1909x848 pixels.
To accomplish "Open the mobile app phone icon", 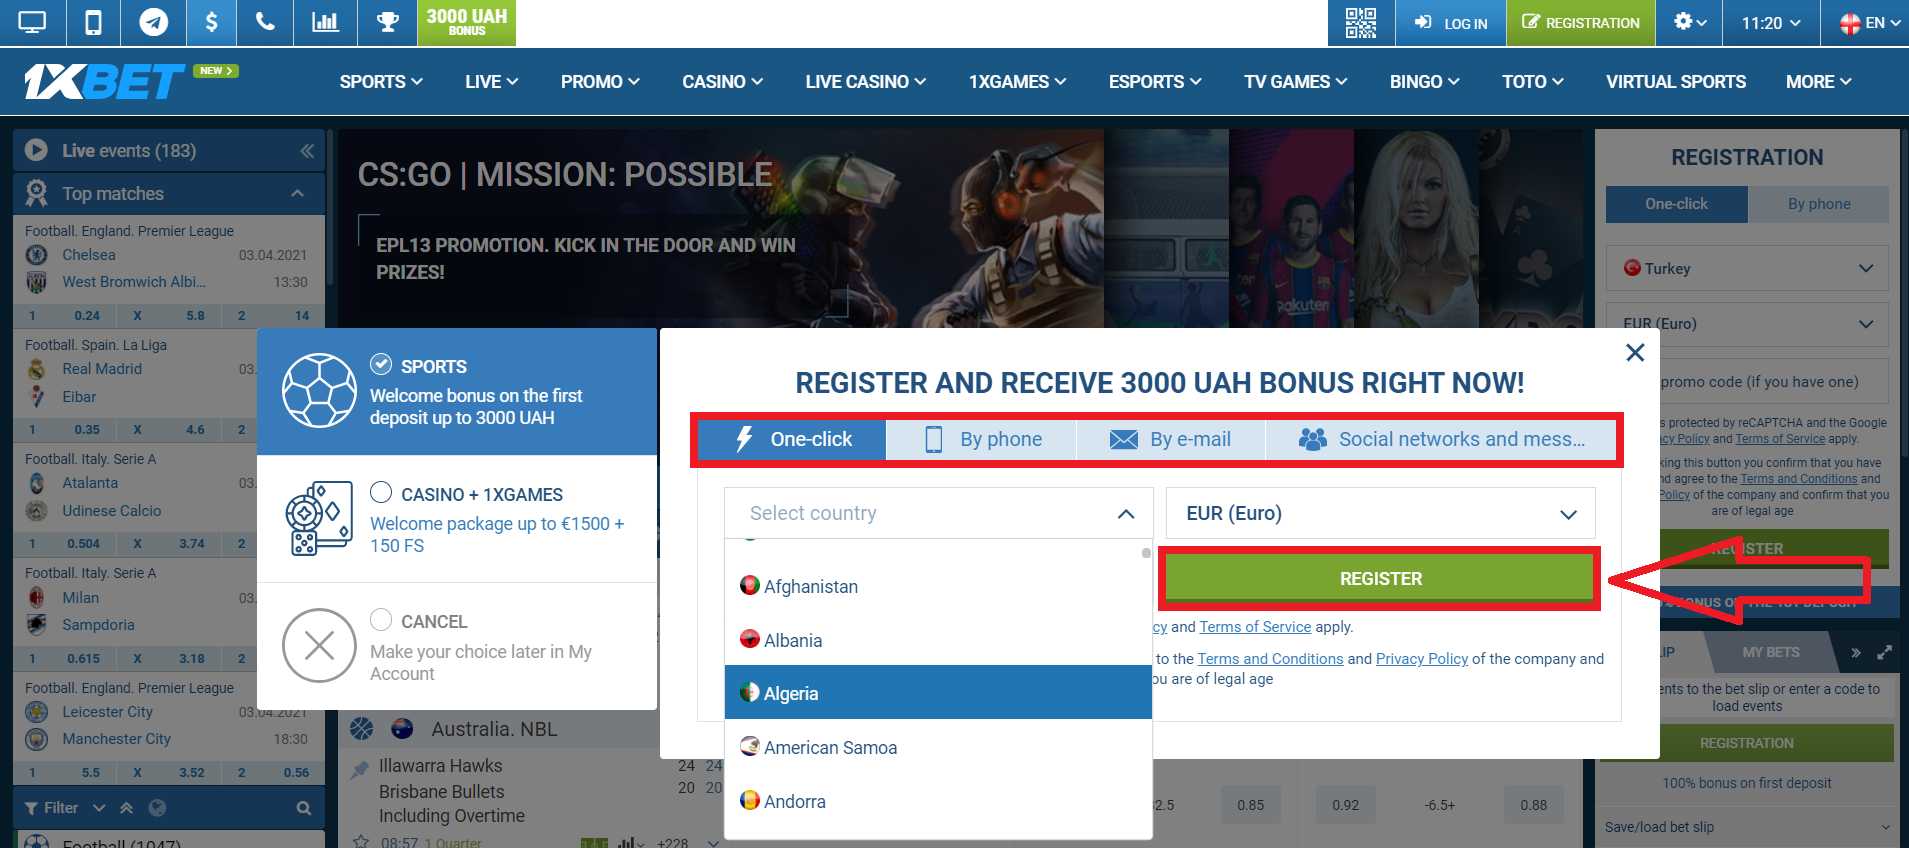I will coord(93,22).
